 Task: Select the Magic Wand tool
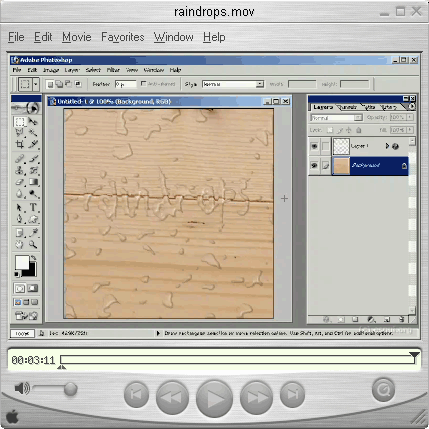click(33, 133)
